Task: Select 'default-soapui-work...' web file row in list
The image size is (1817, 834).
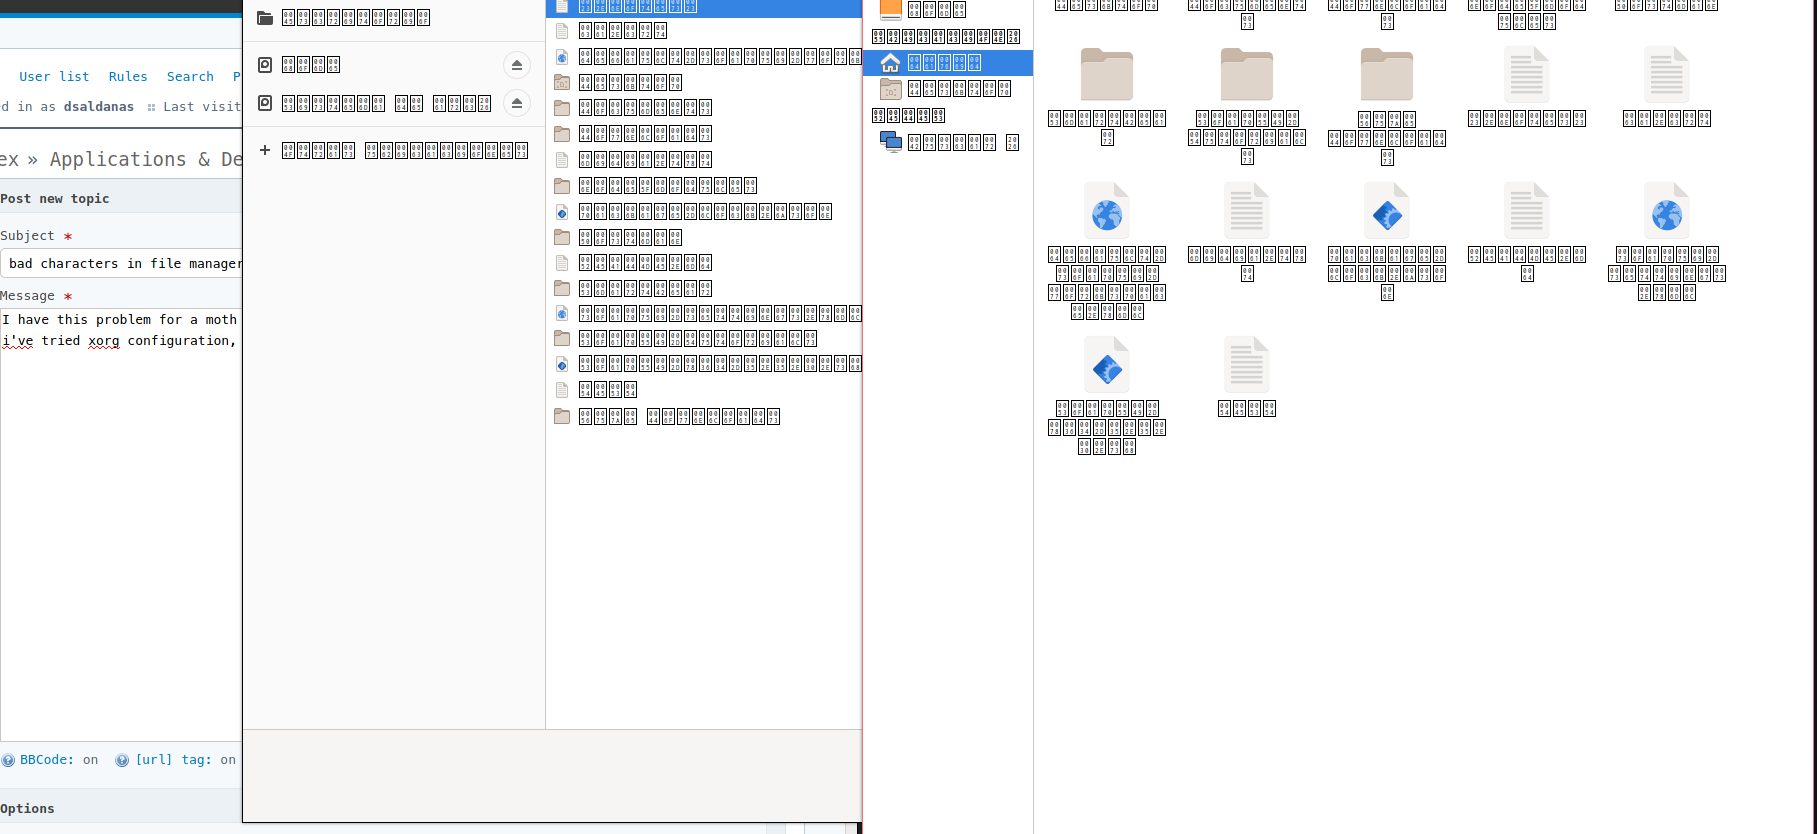Action: 704,57
